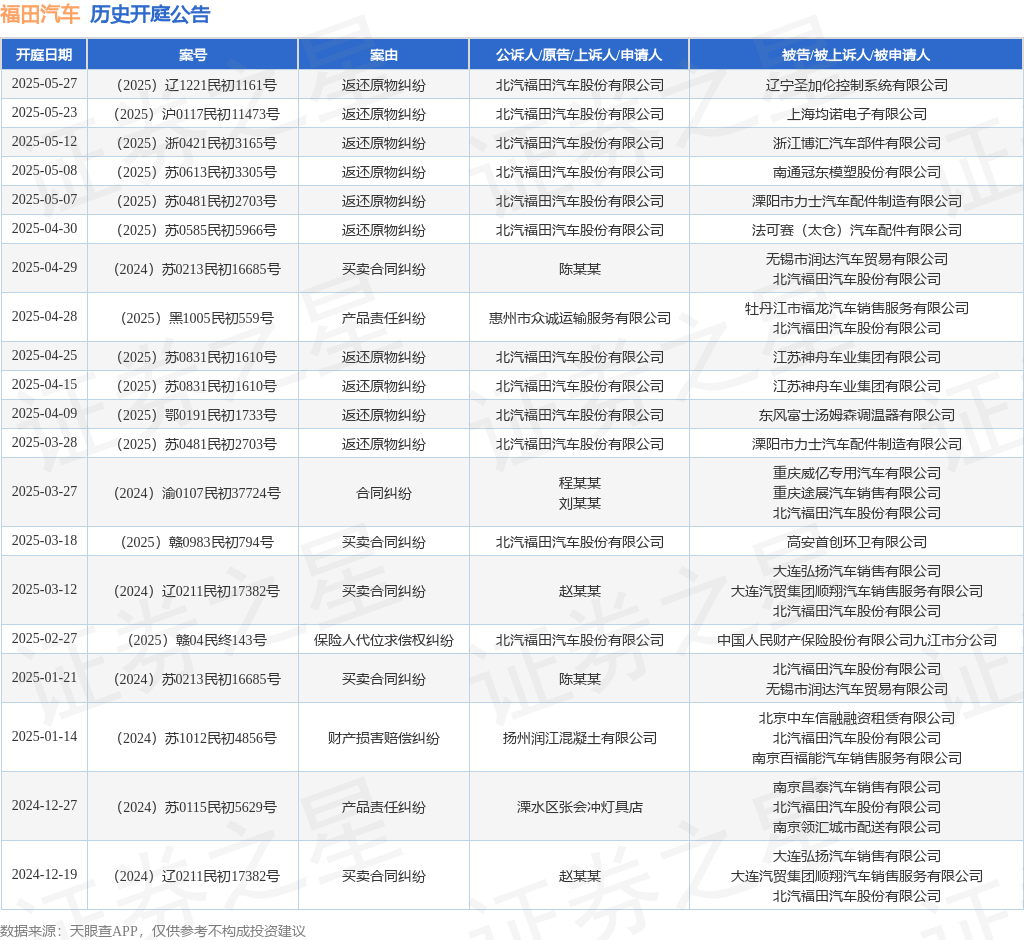Click date cell 2025-05-23
The height and width of the screenshot is (940, 1024).
[x=44, y=112]
